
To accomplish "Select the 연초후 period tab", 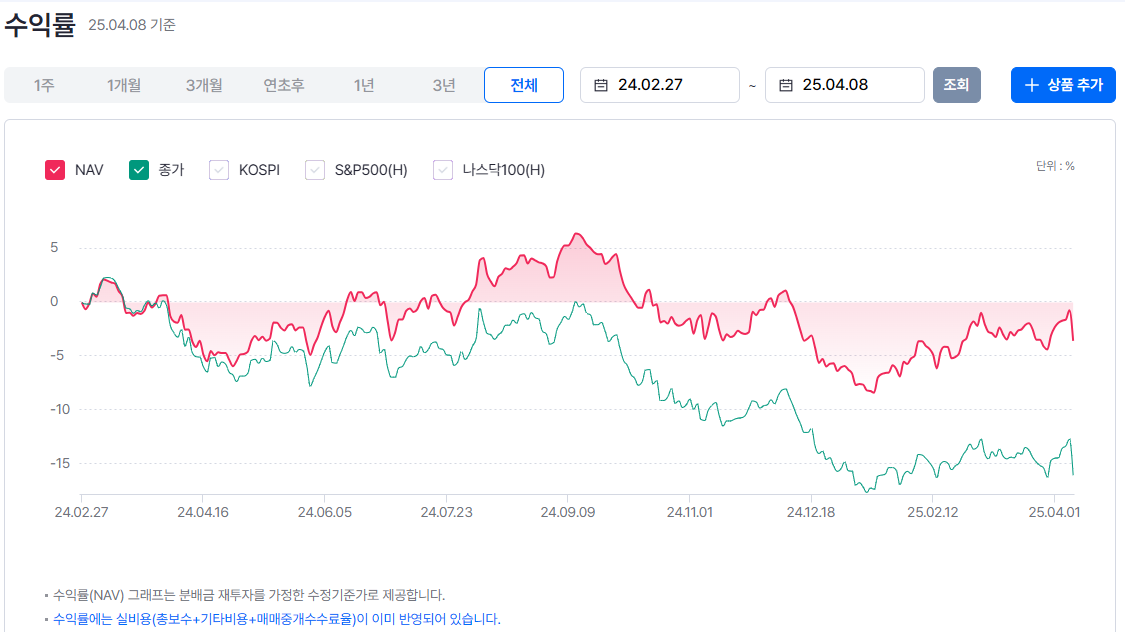I will pos(283,85).
